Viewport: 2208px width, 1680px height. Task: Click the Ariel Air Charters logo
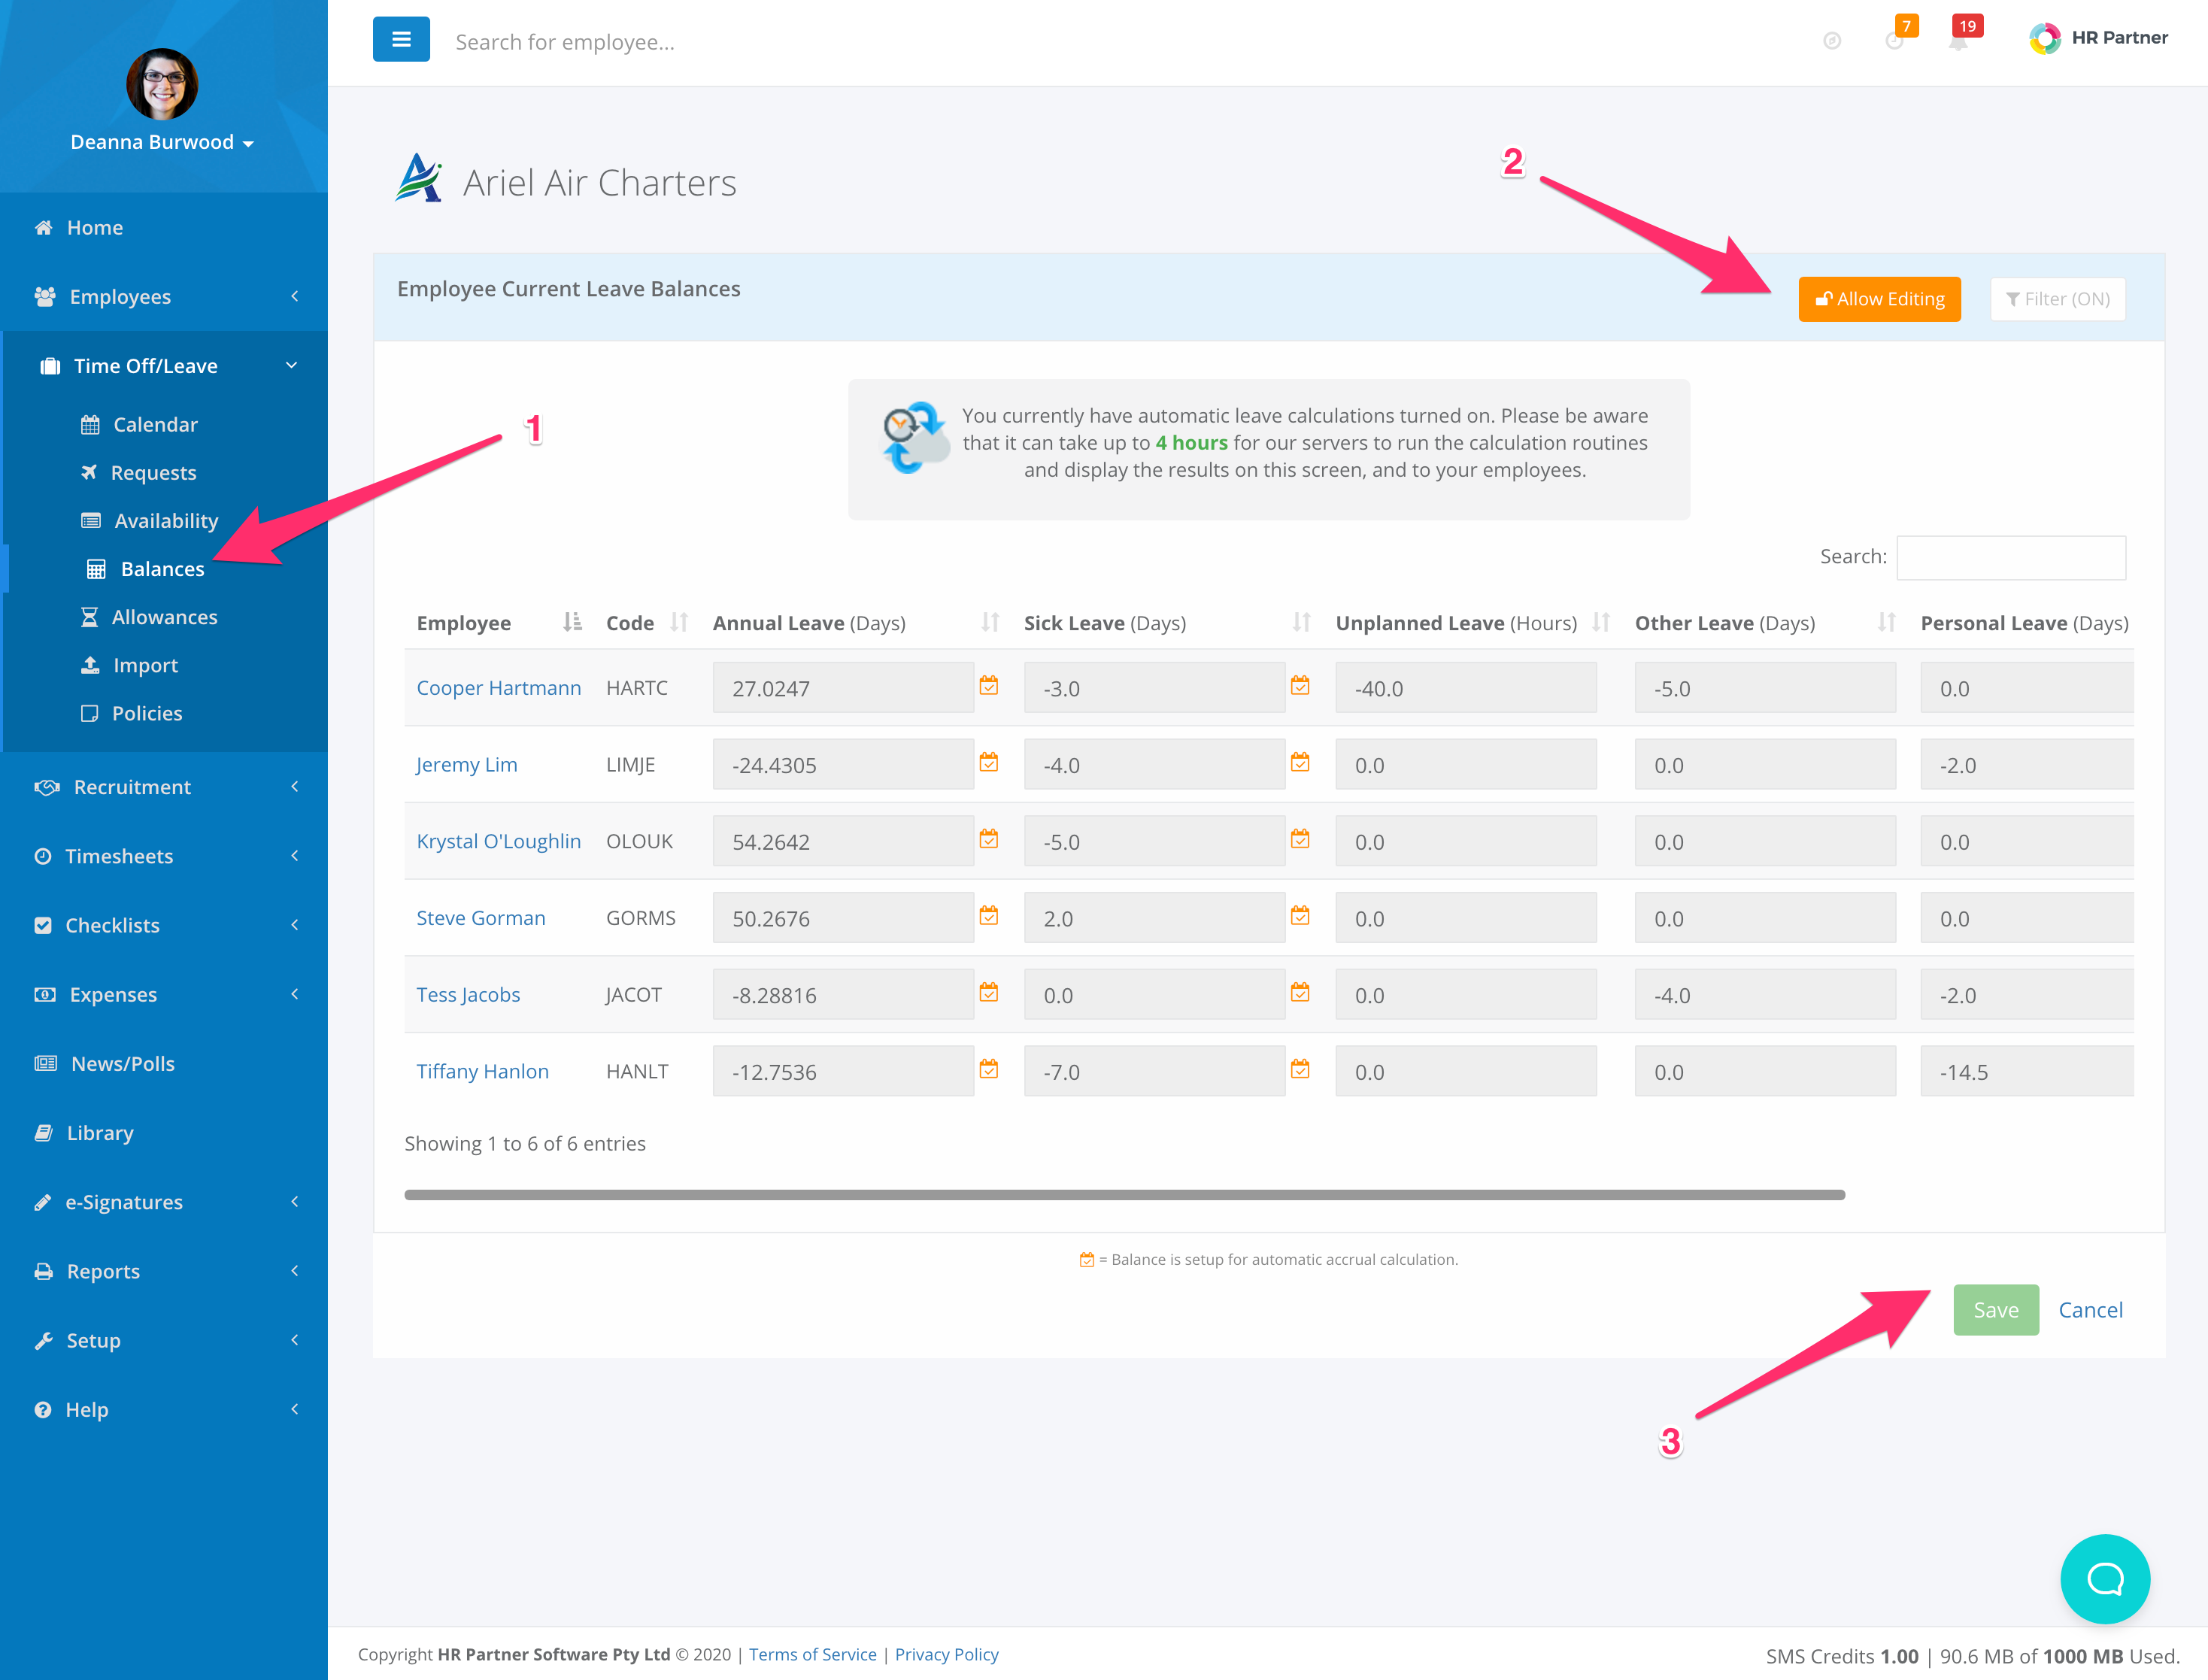coord(419,179)
